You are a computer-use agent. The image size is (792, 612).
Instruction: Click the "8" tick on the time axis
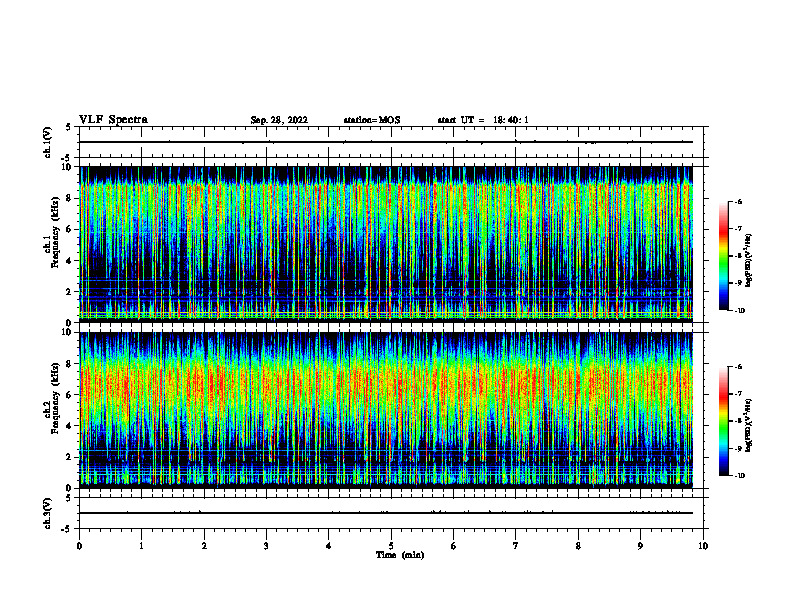coord(578,546)
